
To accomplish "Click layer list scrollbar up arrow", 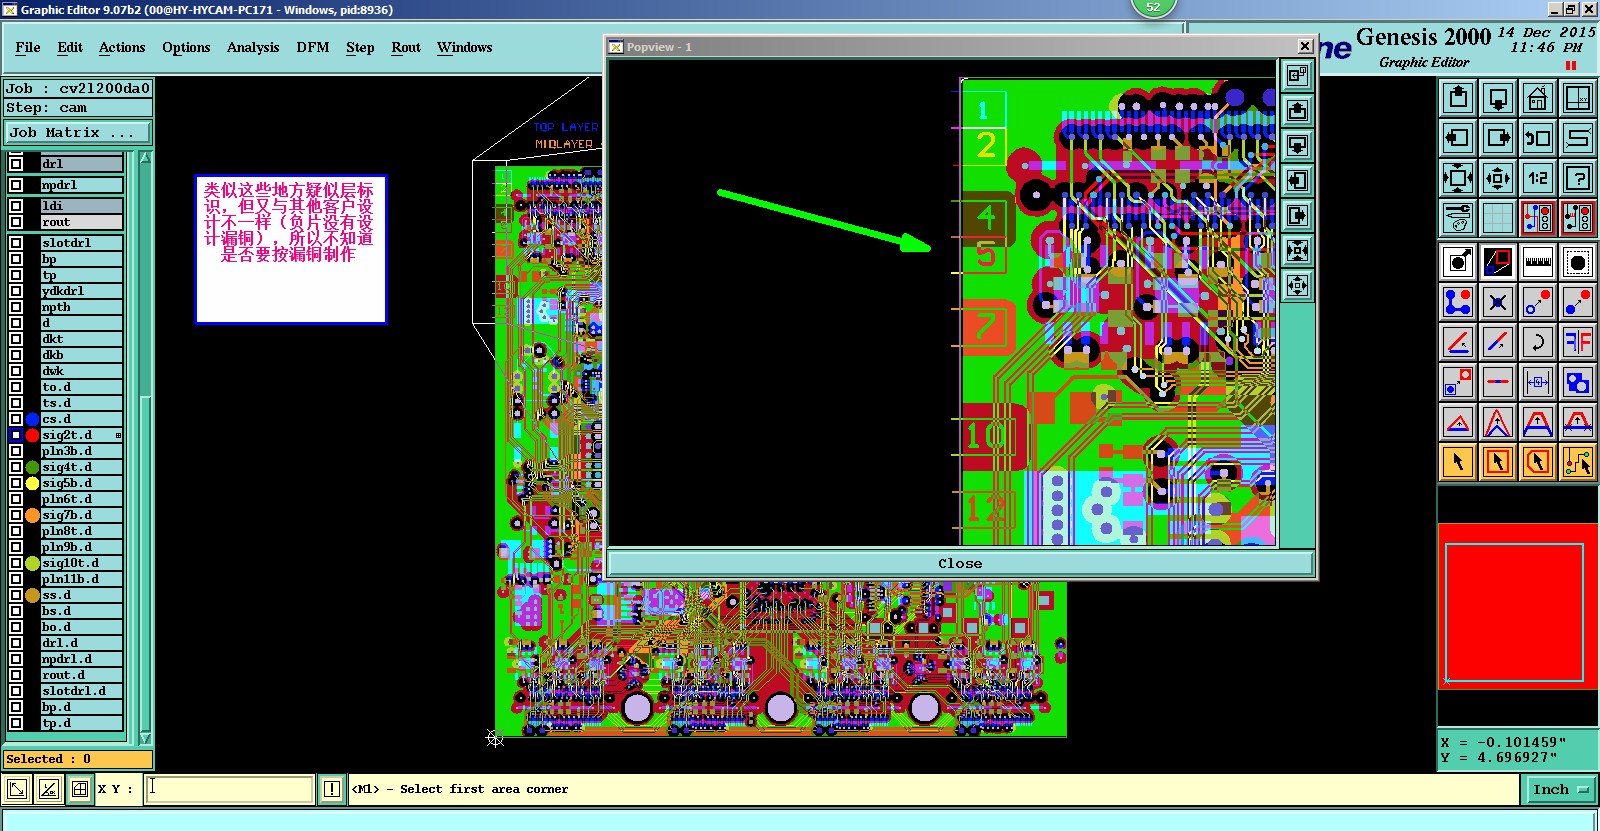I will click(145, 158).
